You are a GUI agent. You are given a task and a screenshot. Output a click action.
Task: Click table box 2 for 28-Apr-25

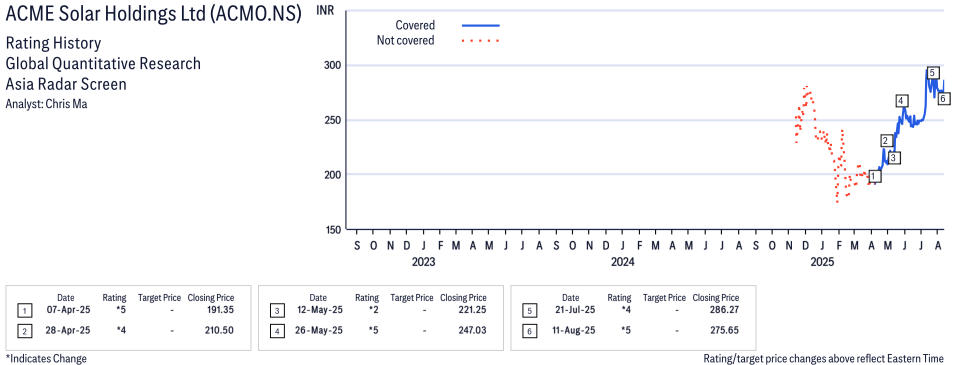click(24, 331)
